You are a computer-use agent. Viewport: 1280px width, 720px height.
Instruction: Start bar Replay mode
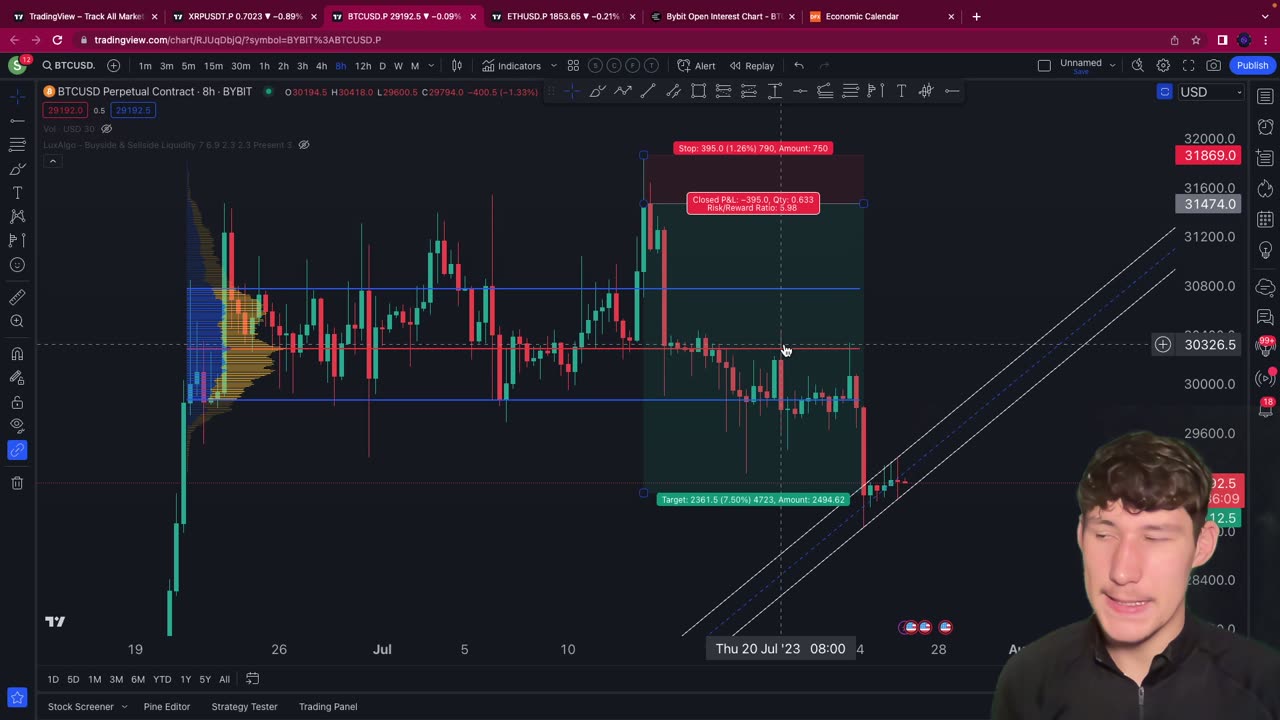point(751,65)
